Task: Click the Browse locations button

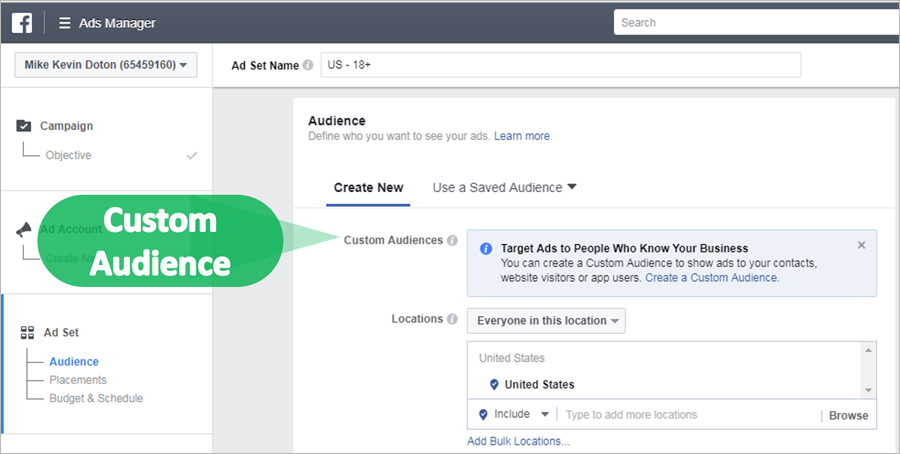Action: (848, 416)
